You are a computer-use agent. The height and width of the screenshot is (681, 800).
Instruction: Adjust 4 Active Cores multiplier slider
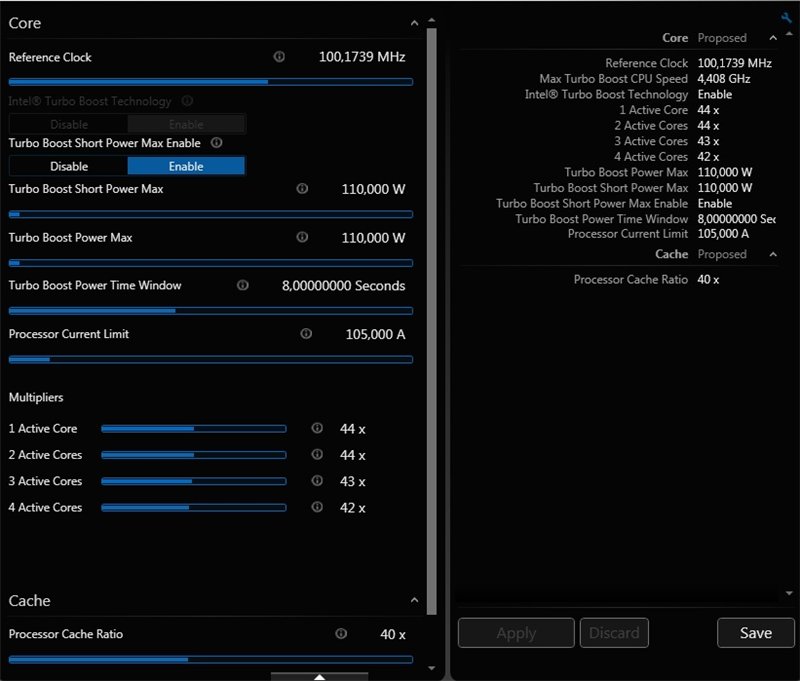(x=193, y=508)
